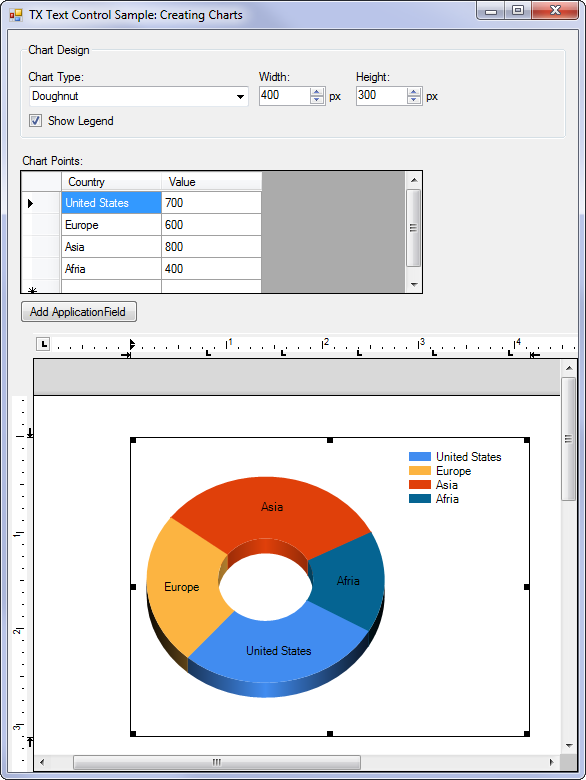Increase Width with the up spinner arrow

click(x=317, y=92)
